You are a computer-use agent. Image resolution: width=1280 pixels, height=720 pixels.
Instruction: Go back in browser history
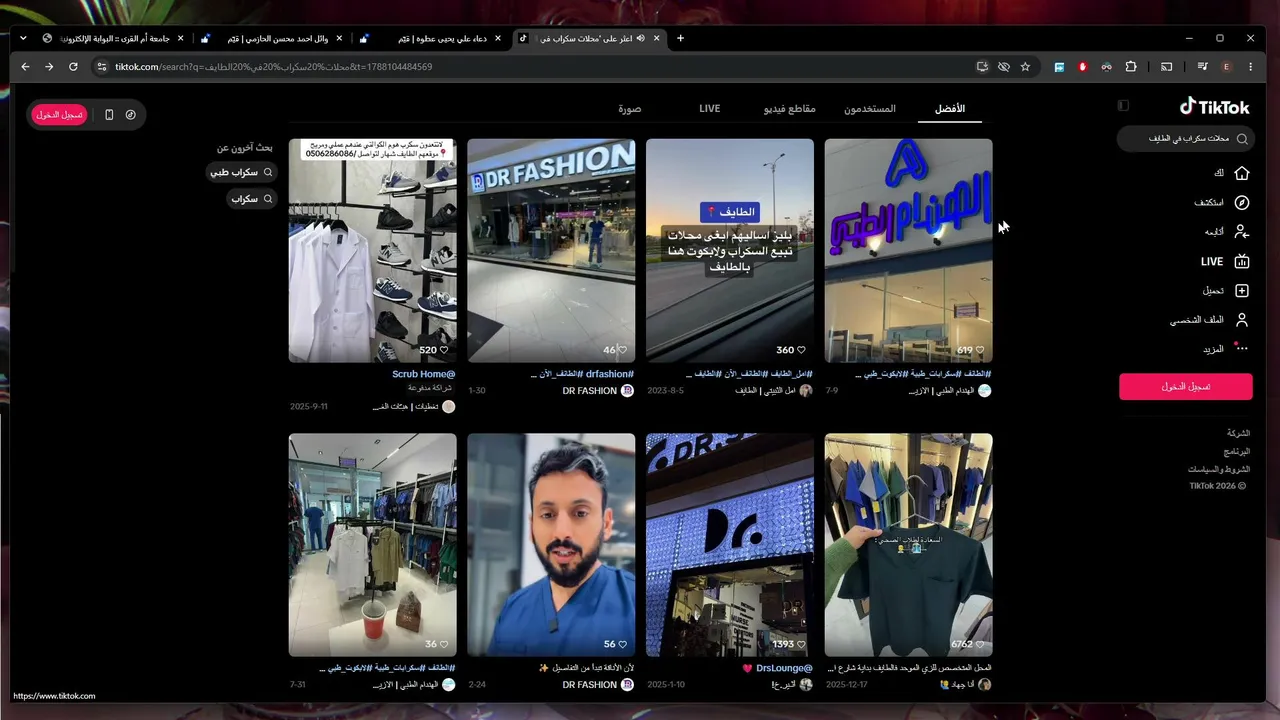[25, 67]
